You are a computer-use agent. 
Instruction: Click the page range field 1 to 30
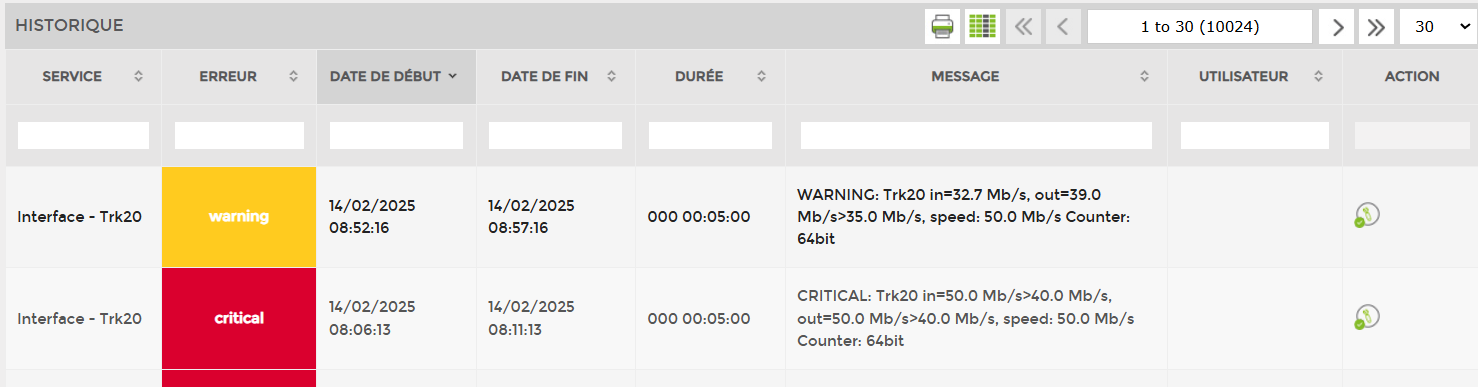(x=1199, y=27)
